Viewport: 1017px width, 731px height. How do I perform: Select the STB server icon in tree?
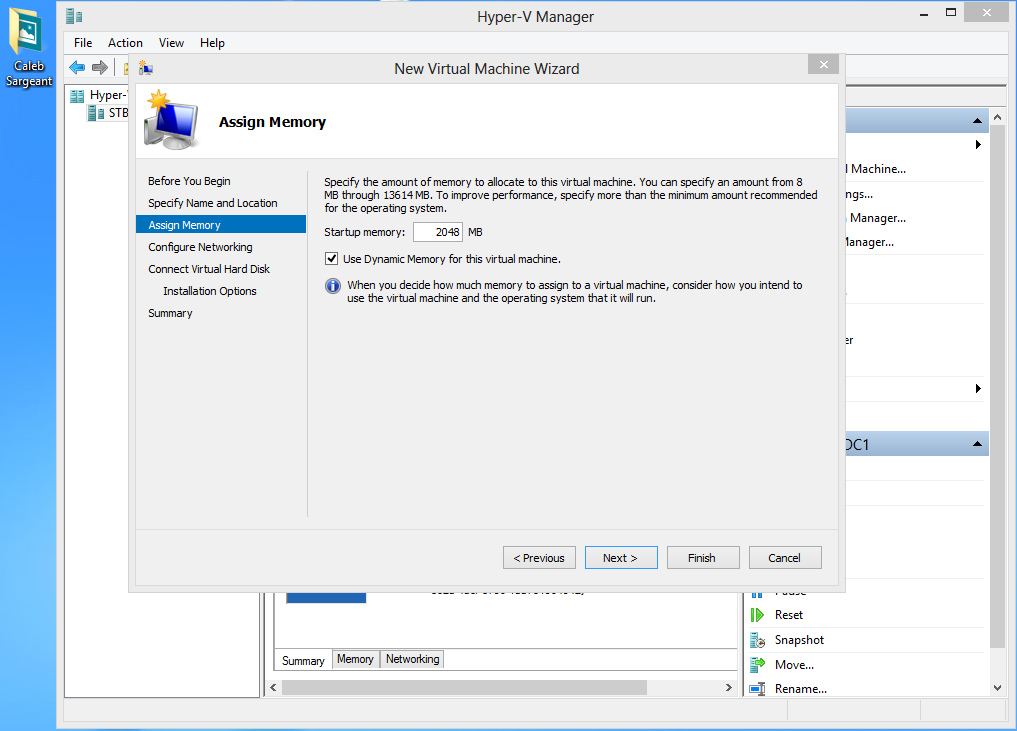coord(96,113)
